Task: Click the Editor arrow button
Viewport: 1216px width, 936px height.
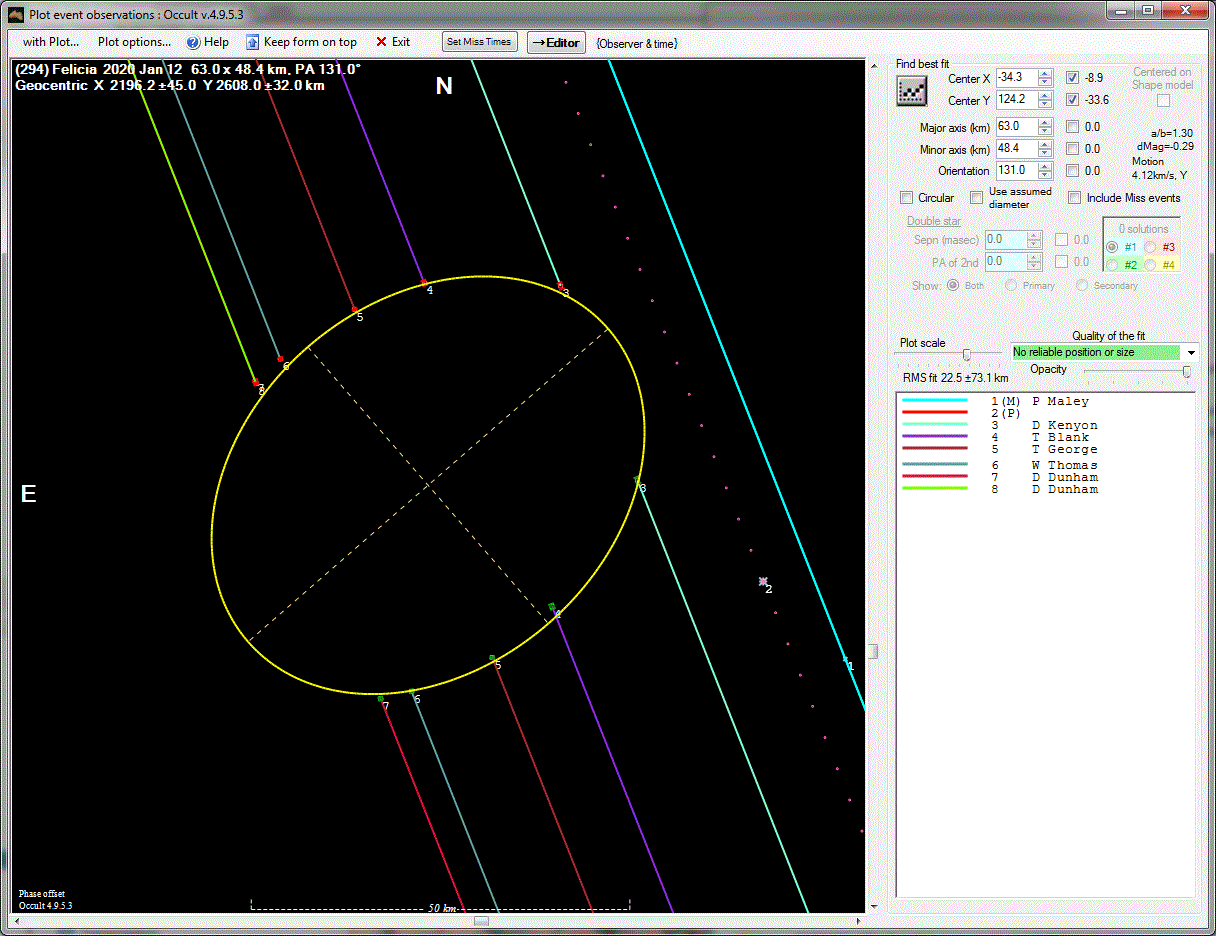Action: (x=555, y=42)
